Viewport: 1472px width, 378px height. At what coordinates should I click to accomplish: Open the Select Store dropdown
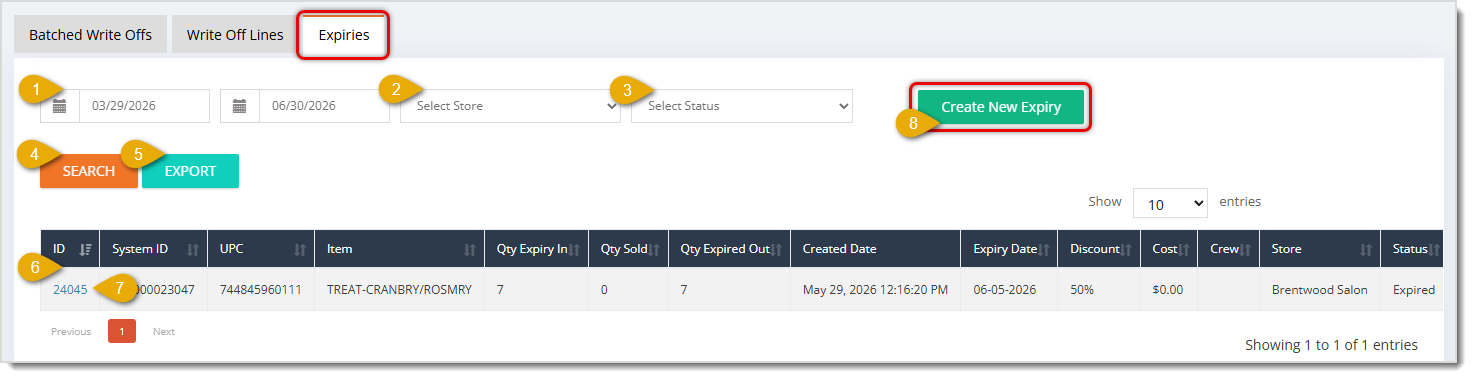[511, 106]
